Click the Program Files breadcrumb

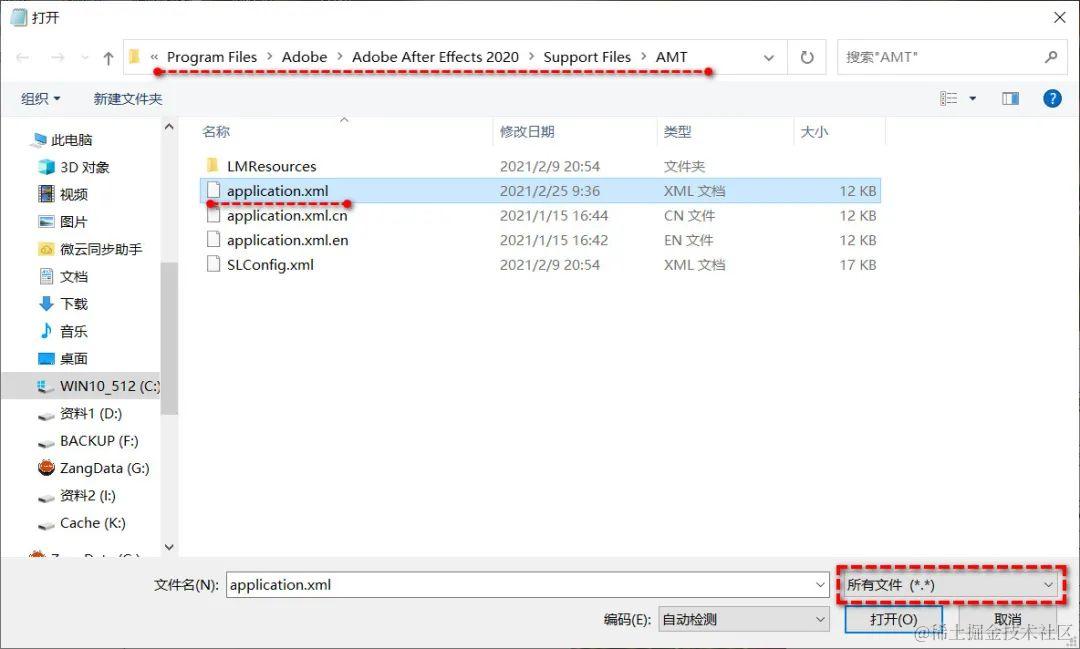pos(211,57)
